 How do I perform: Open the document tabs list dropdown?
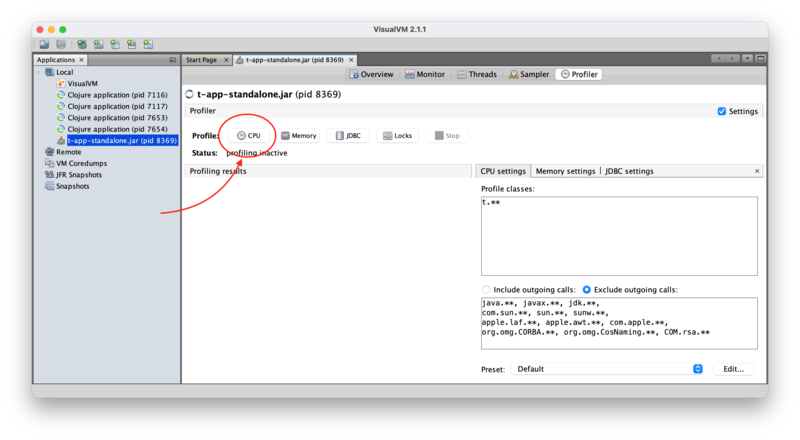coord(747,58)
